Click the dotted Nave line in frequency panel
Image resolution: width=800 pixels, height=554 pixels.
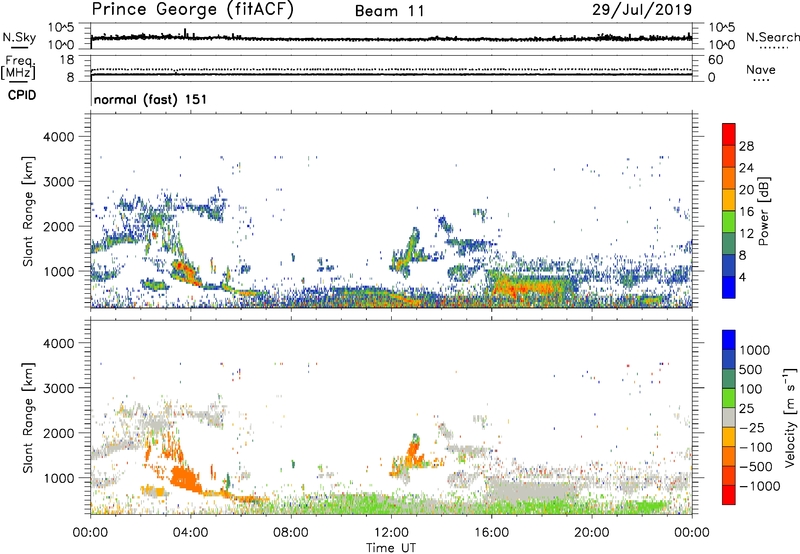[391, 69]
